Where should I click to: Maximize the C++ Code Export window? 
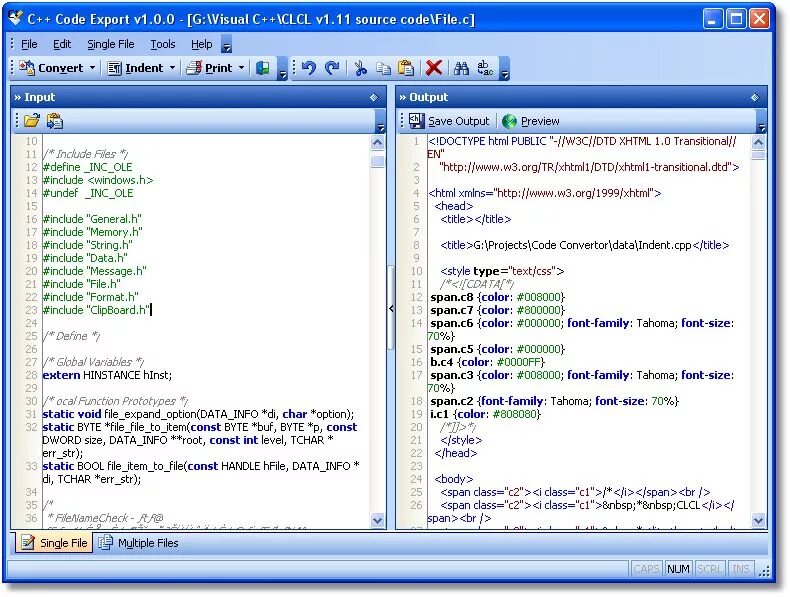[x=736, y=19]
